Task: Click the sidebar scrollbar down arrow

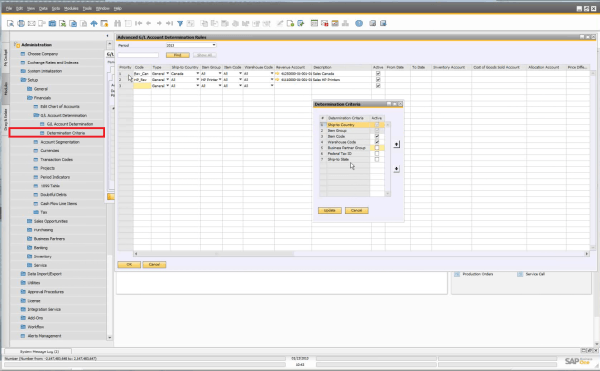Action: tap(110, 337)
